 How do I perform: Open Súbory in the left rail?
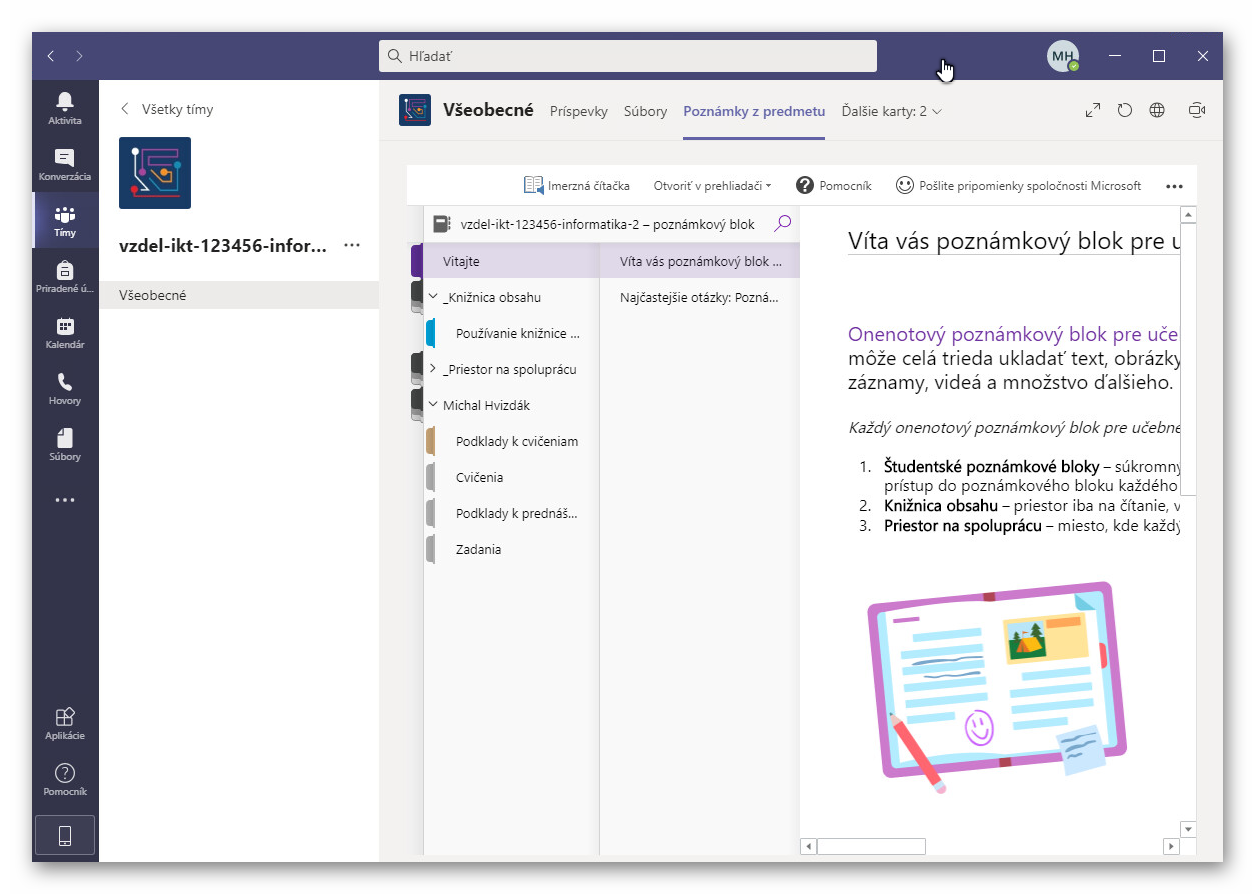[65, 444]
